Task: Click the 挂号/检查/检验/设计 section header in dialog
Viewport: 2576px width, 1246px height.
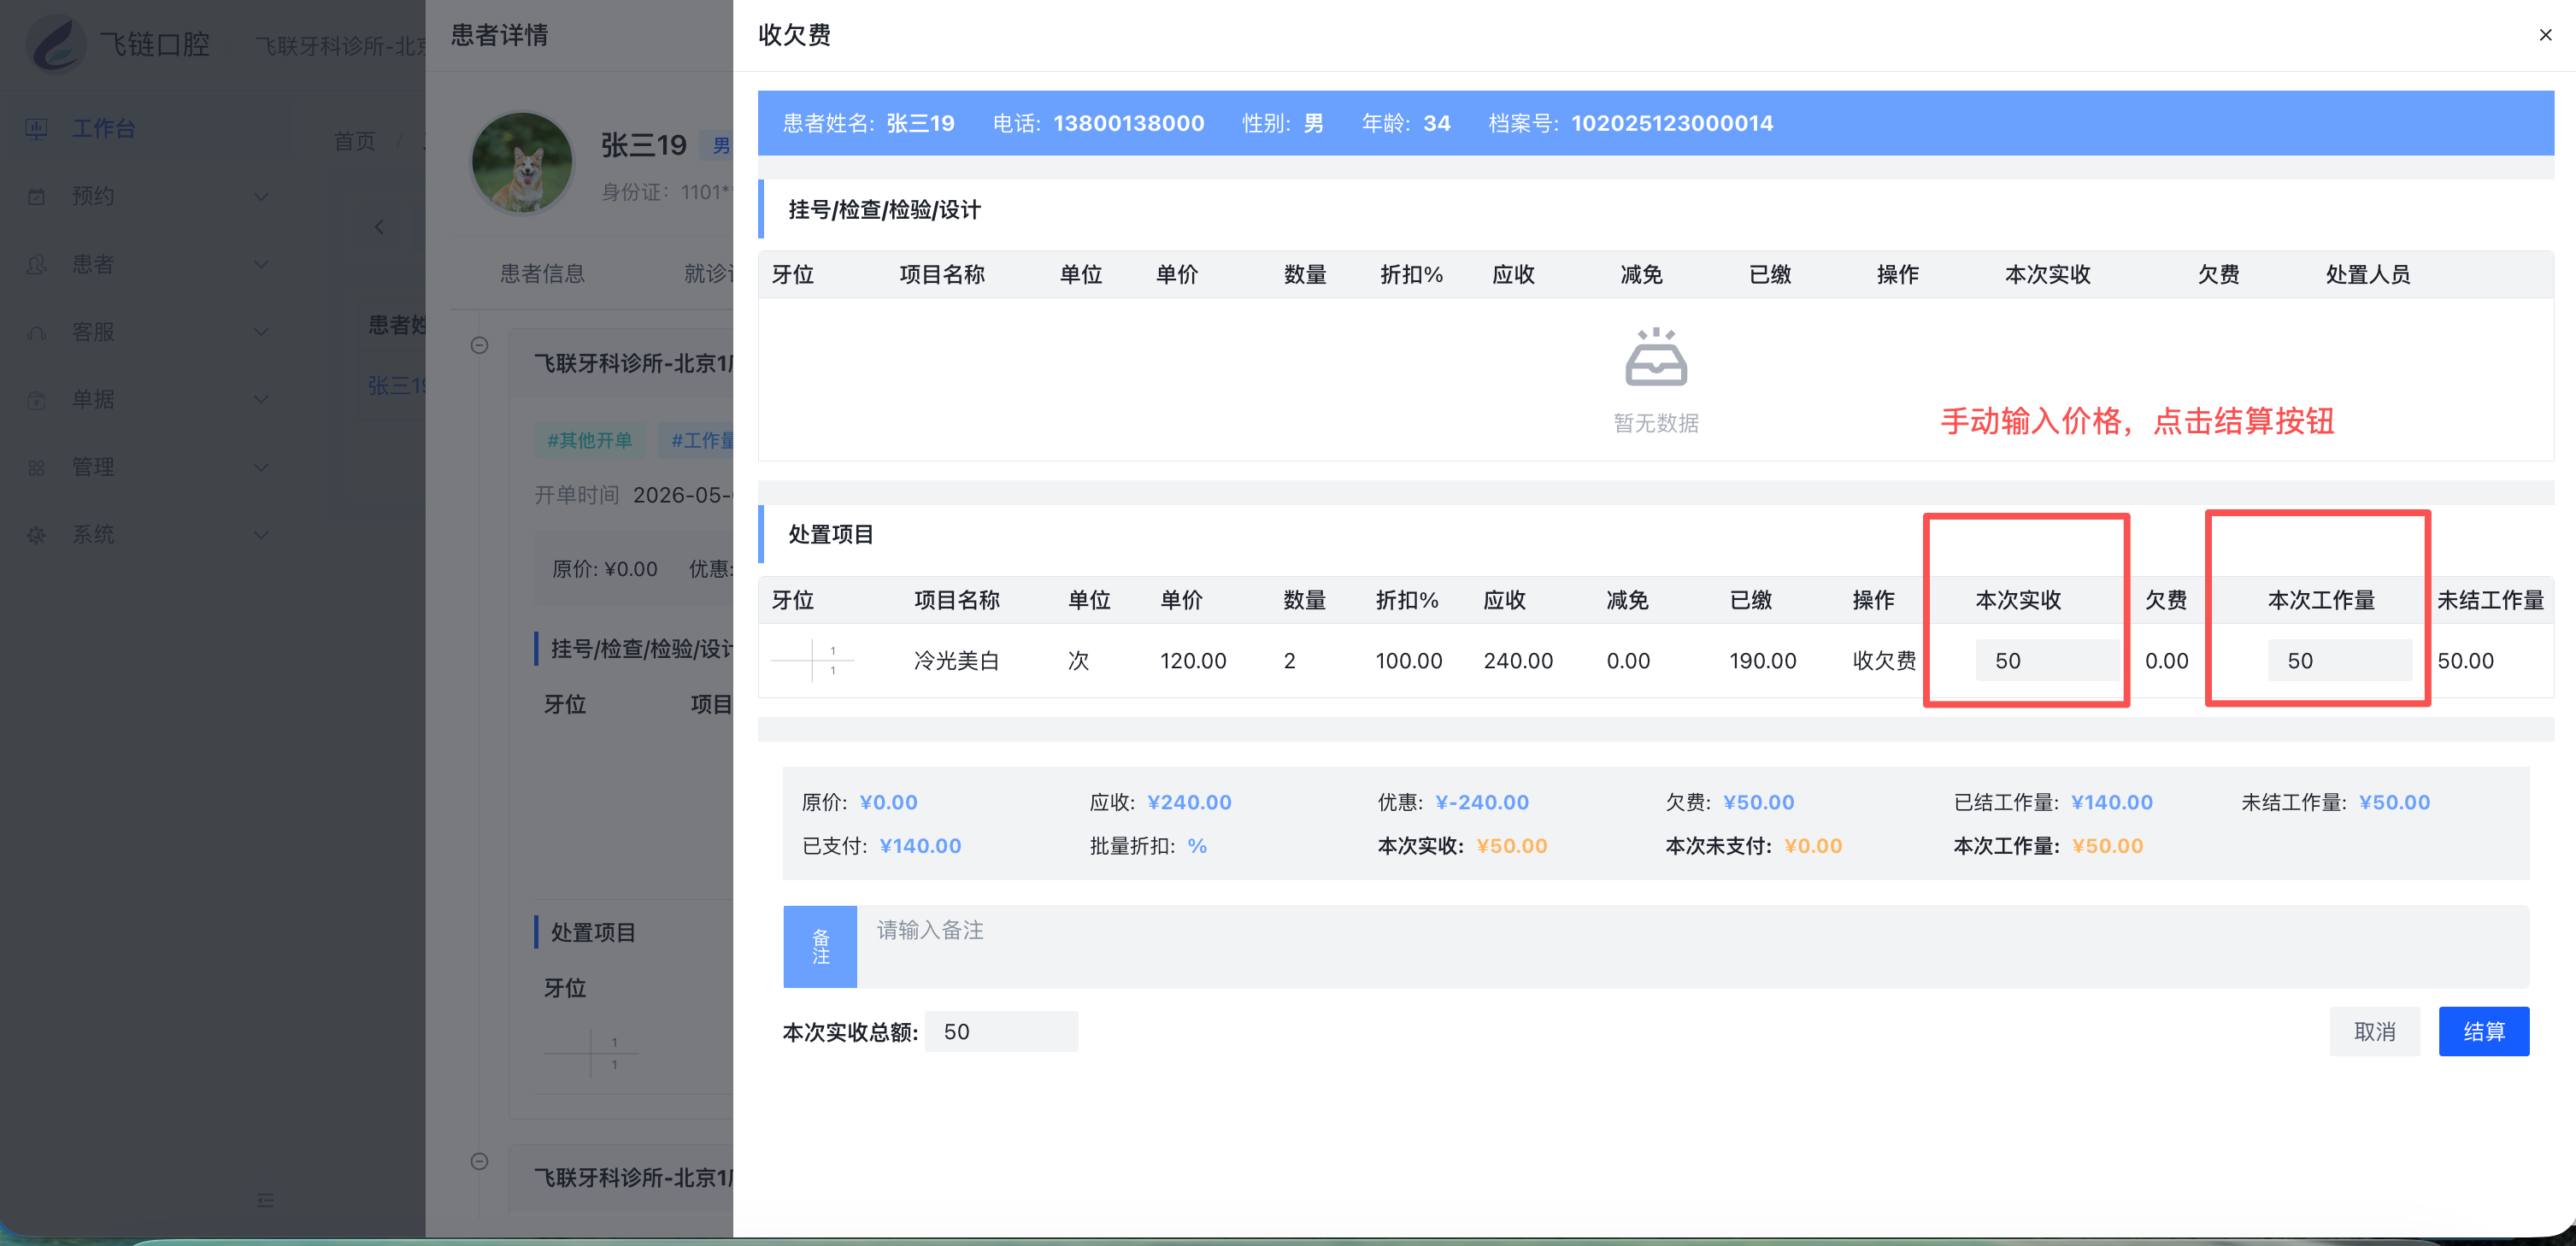Action: (x=885, y=209)
